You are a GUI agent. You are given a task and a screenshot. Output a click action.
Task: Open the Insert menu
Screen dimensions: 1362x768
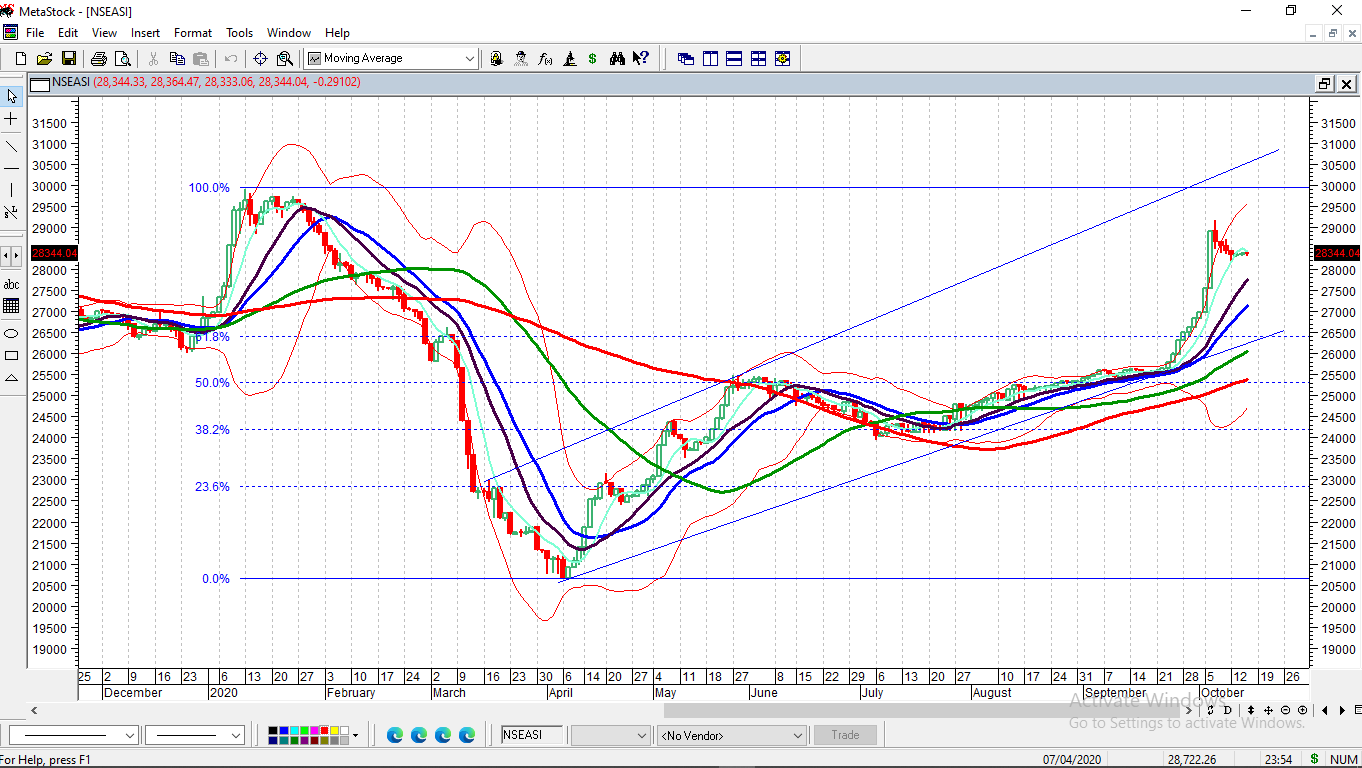tap(145, 33)
